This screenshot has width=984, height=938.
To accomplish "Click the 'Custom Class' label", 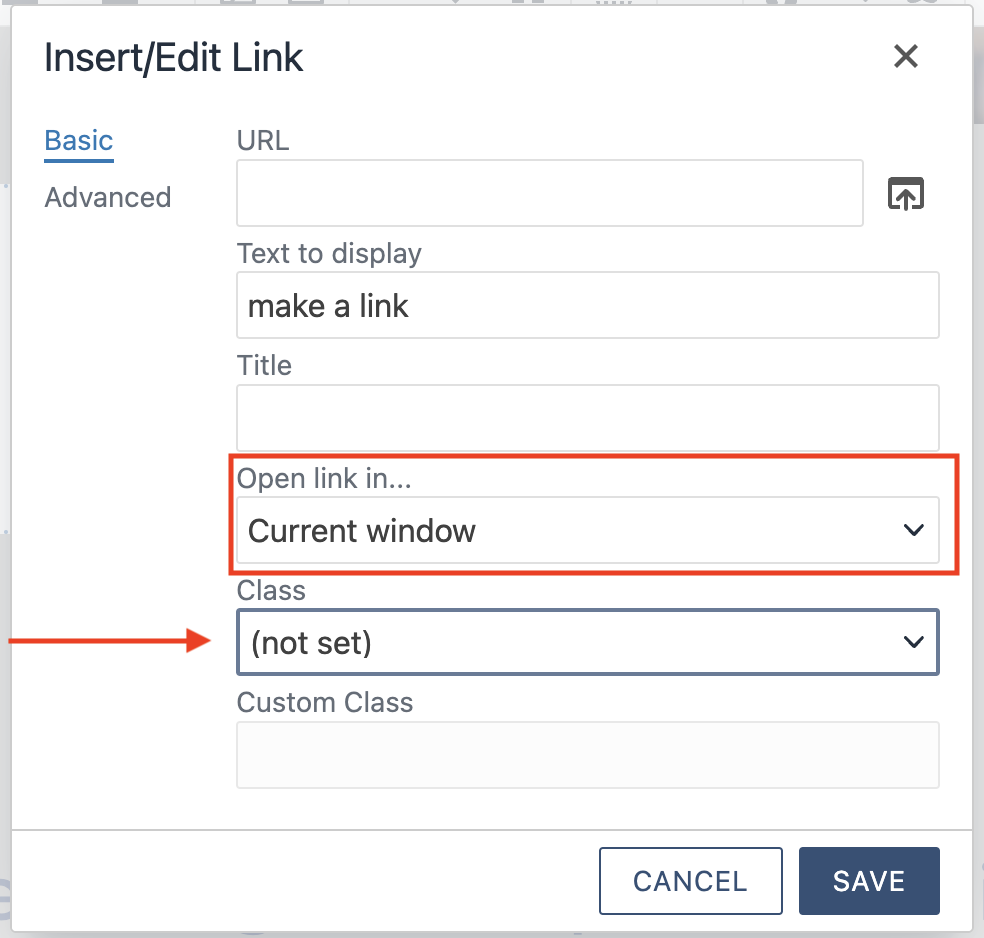I will pyautogui.click(x=324, y=702).
